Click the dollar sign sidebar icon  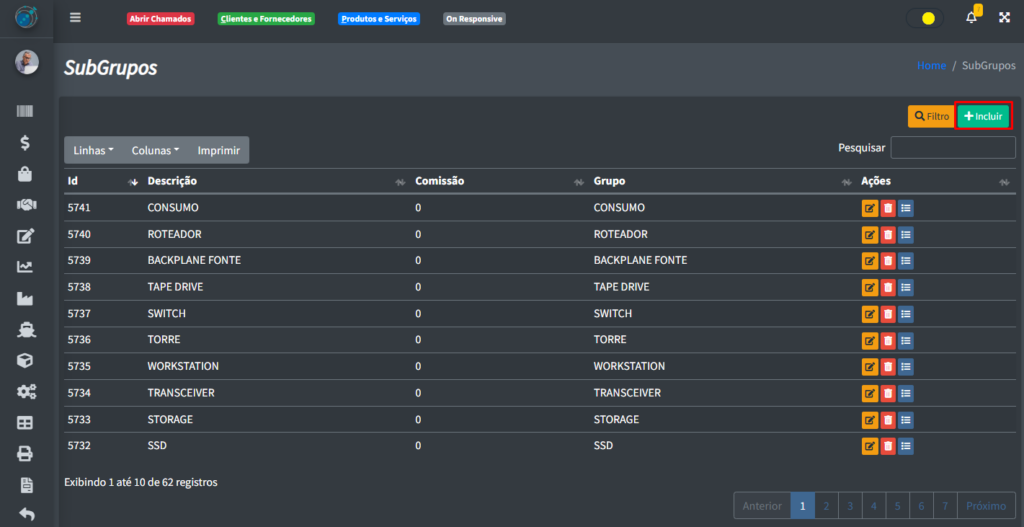click(26, 142)
